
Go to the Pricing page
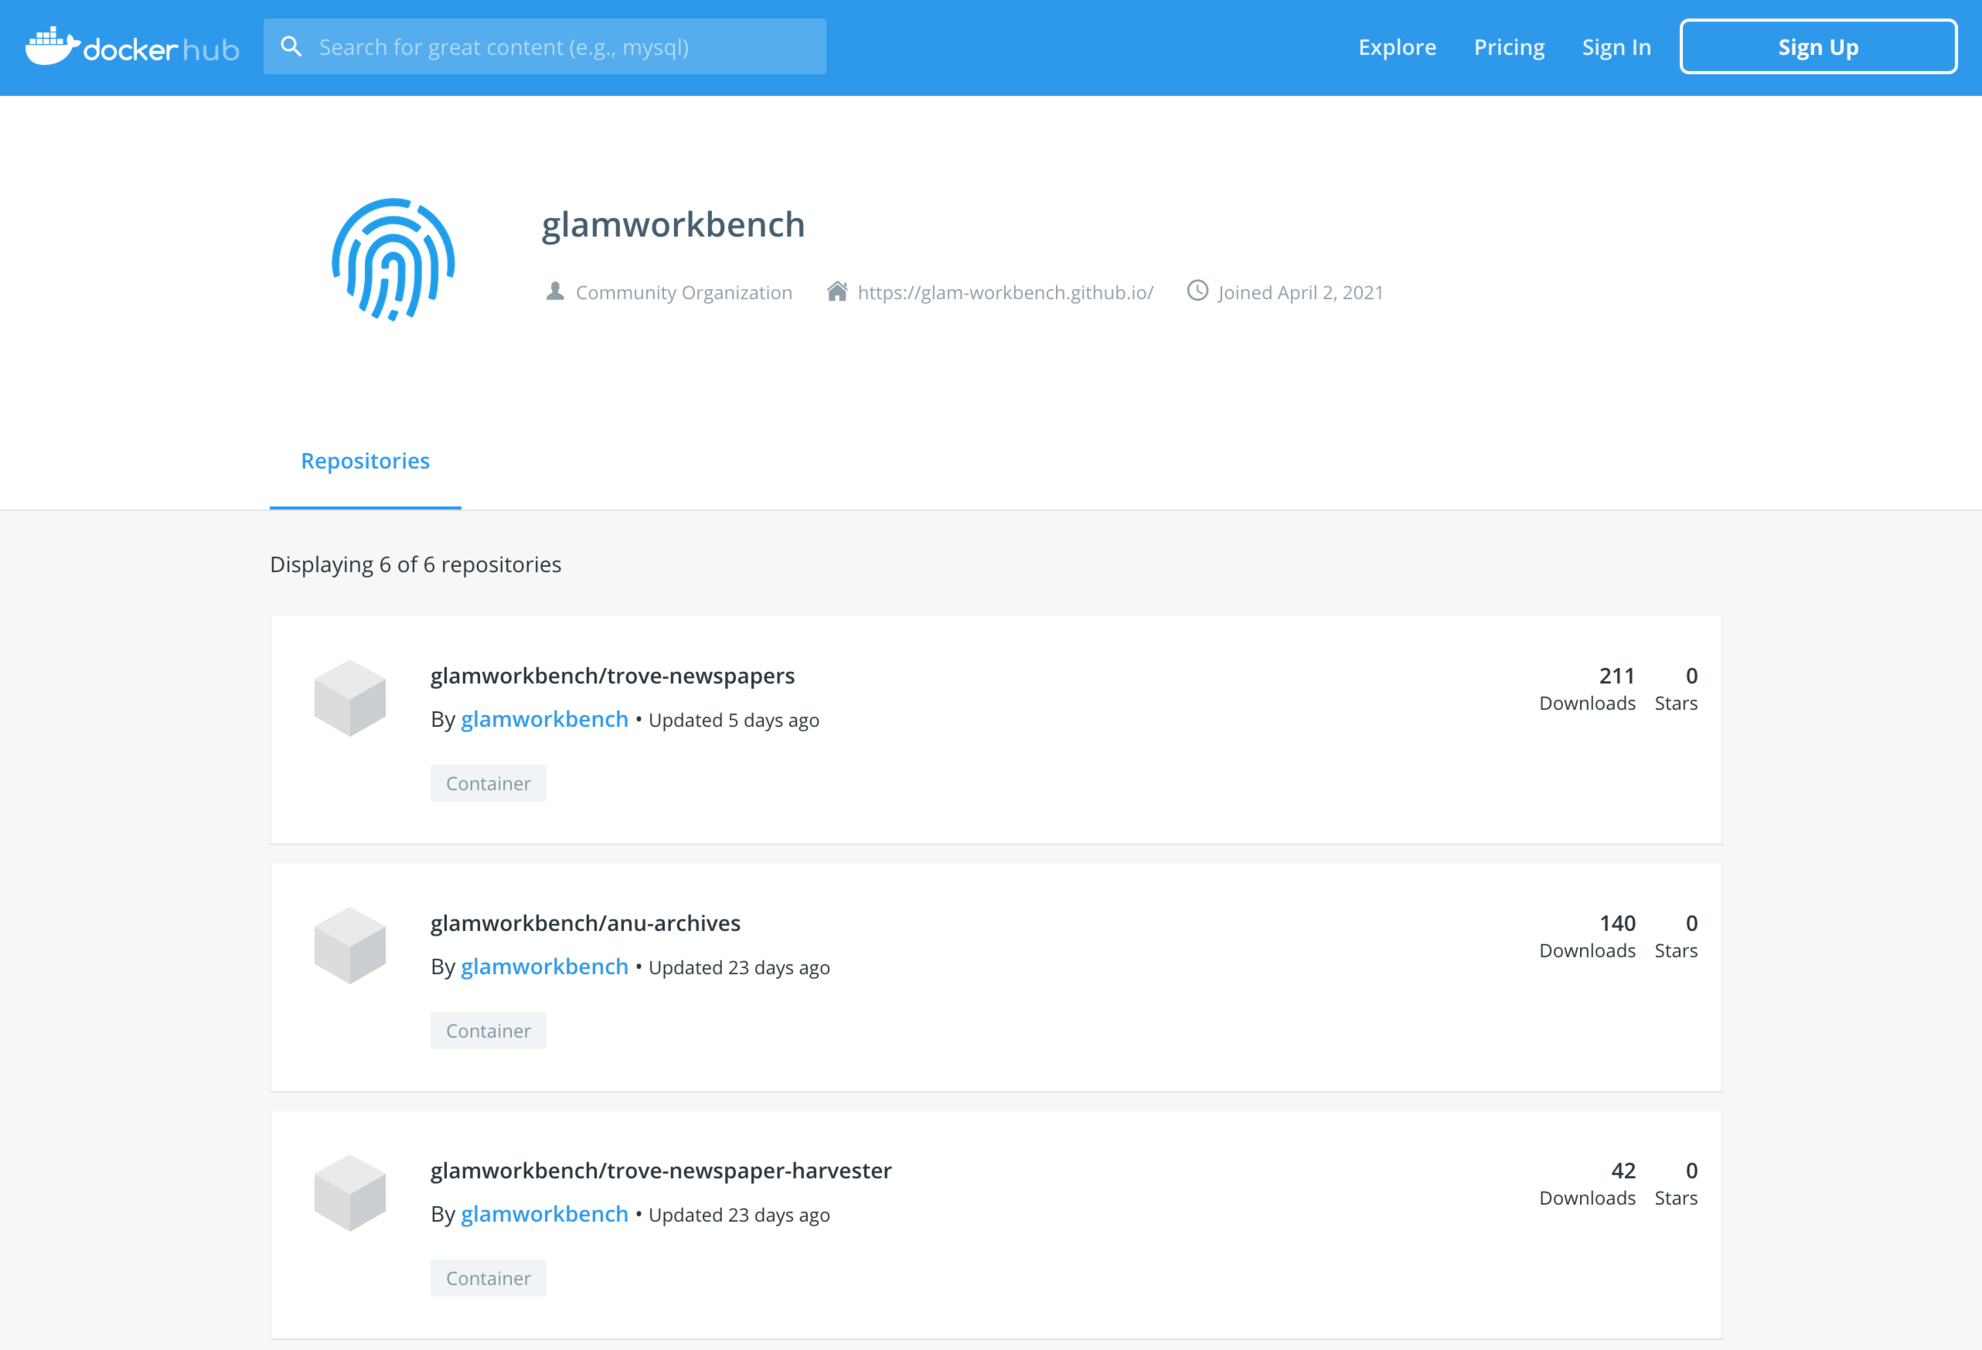coord(1508,47)
